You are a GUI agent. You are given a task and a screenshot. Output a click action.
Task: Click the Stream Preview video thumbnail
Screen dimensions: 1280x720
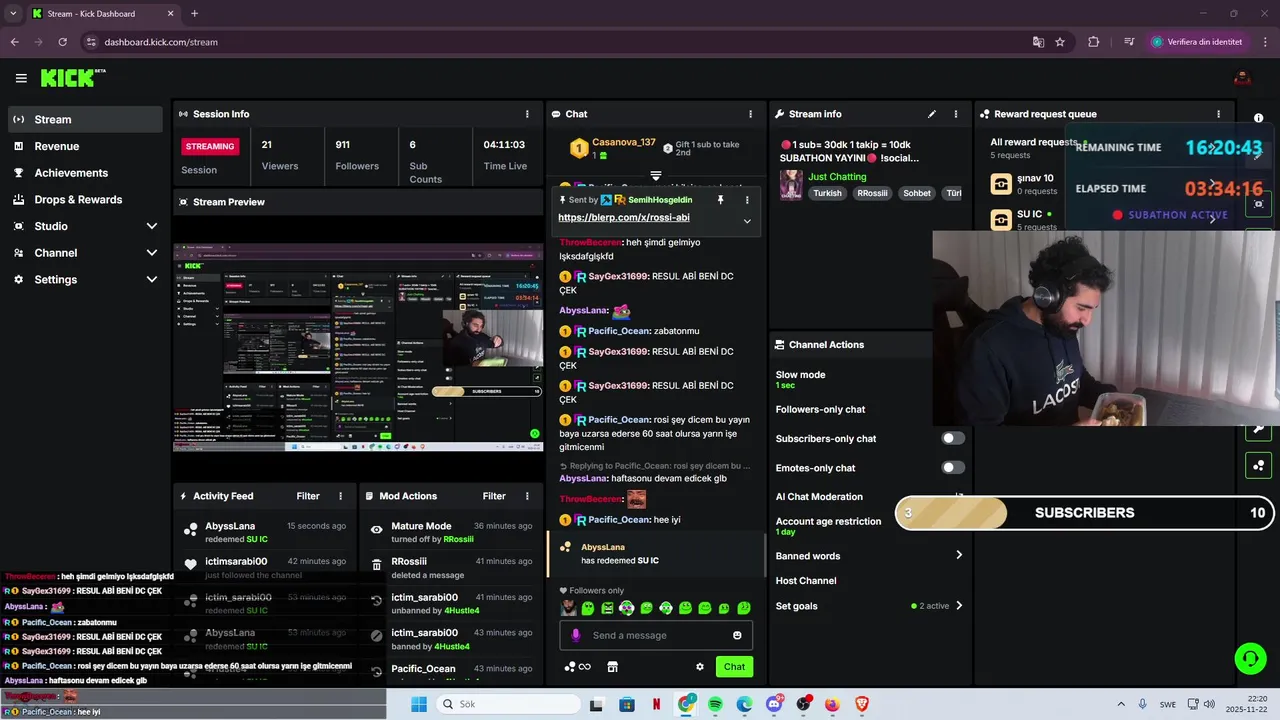point(358,348)
